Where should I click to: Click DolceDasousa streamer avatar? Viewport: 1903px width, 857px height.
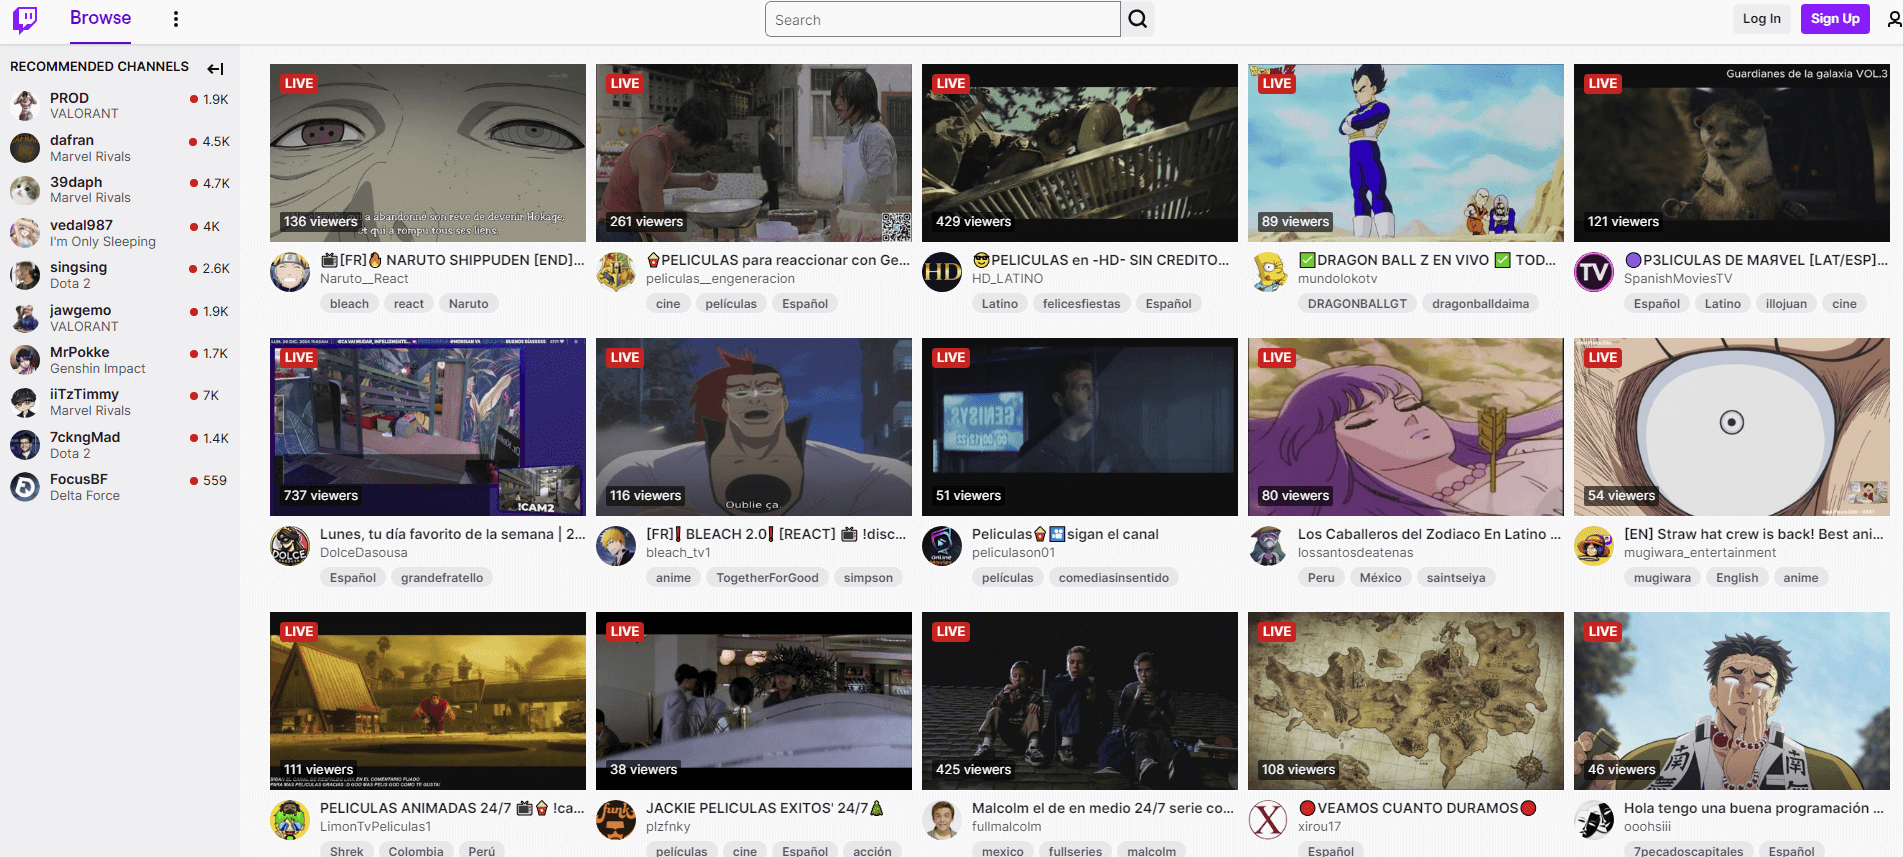(x=290, y=546)
